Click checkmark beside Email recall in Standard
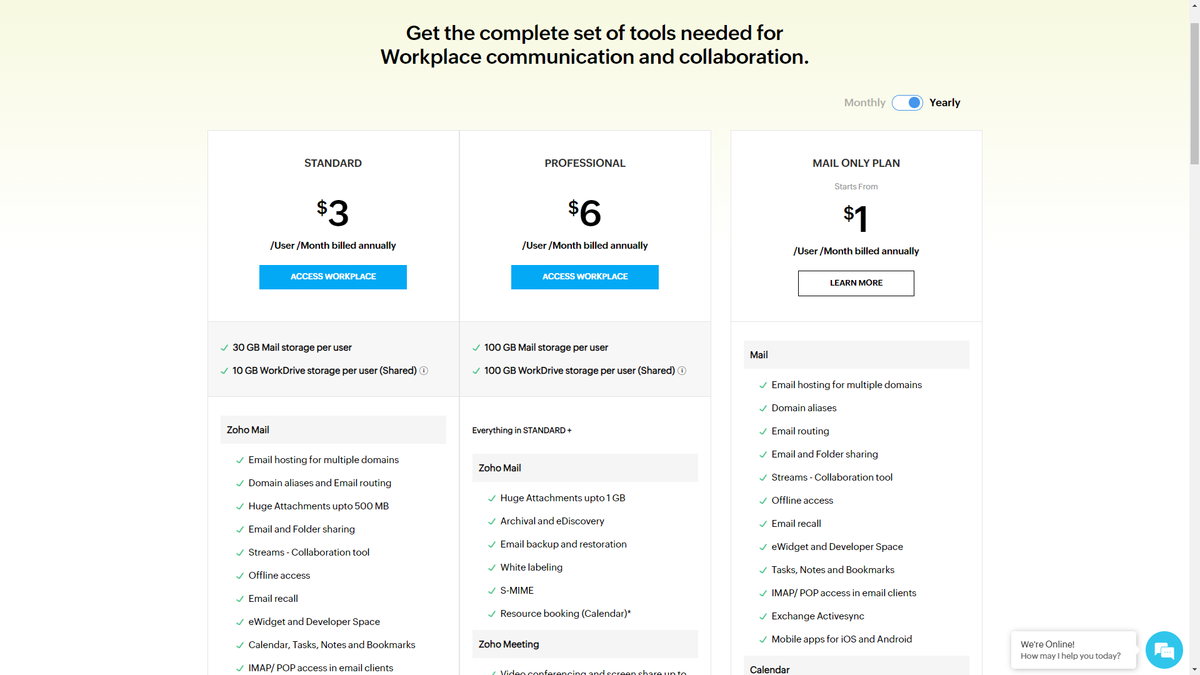Image resolution: width=1200 pixels, height=675 pixels. coord(239,598)
